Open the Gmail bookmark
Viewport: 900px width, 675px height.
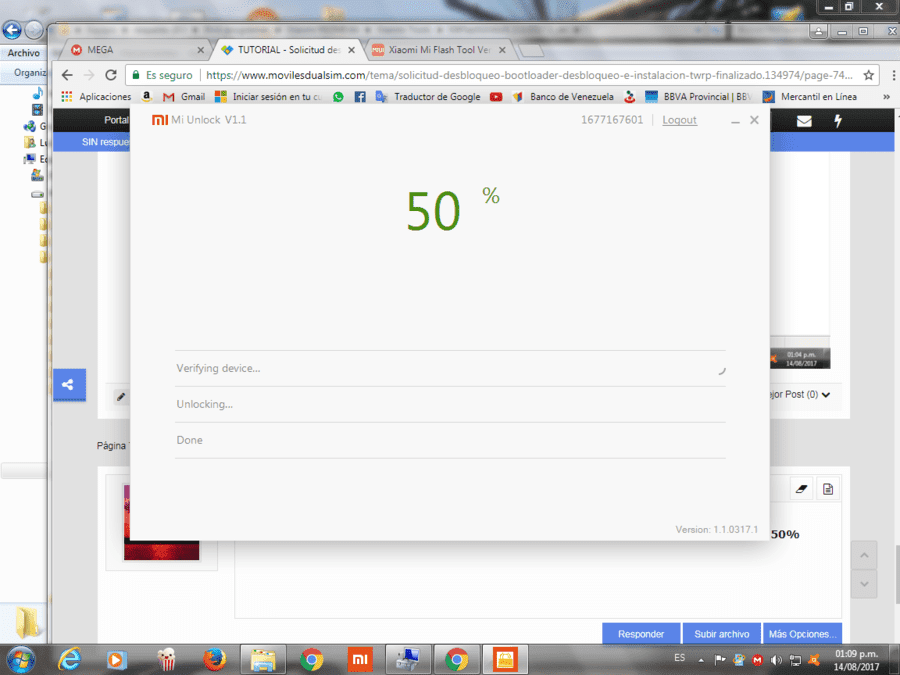tap(184, 96)
